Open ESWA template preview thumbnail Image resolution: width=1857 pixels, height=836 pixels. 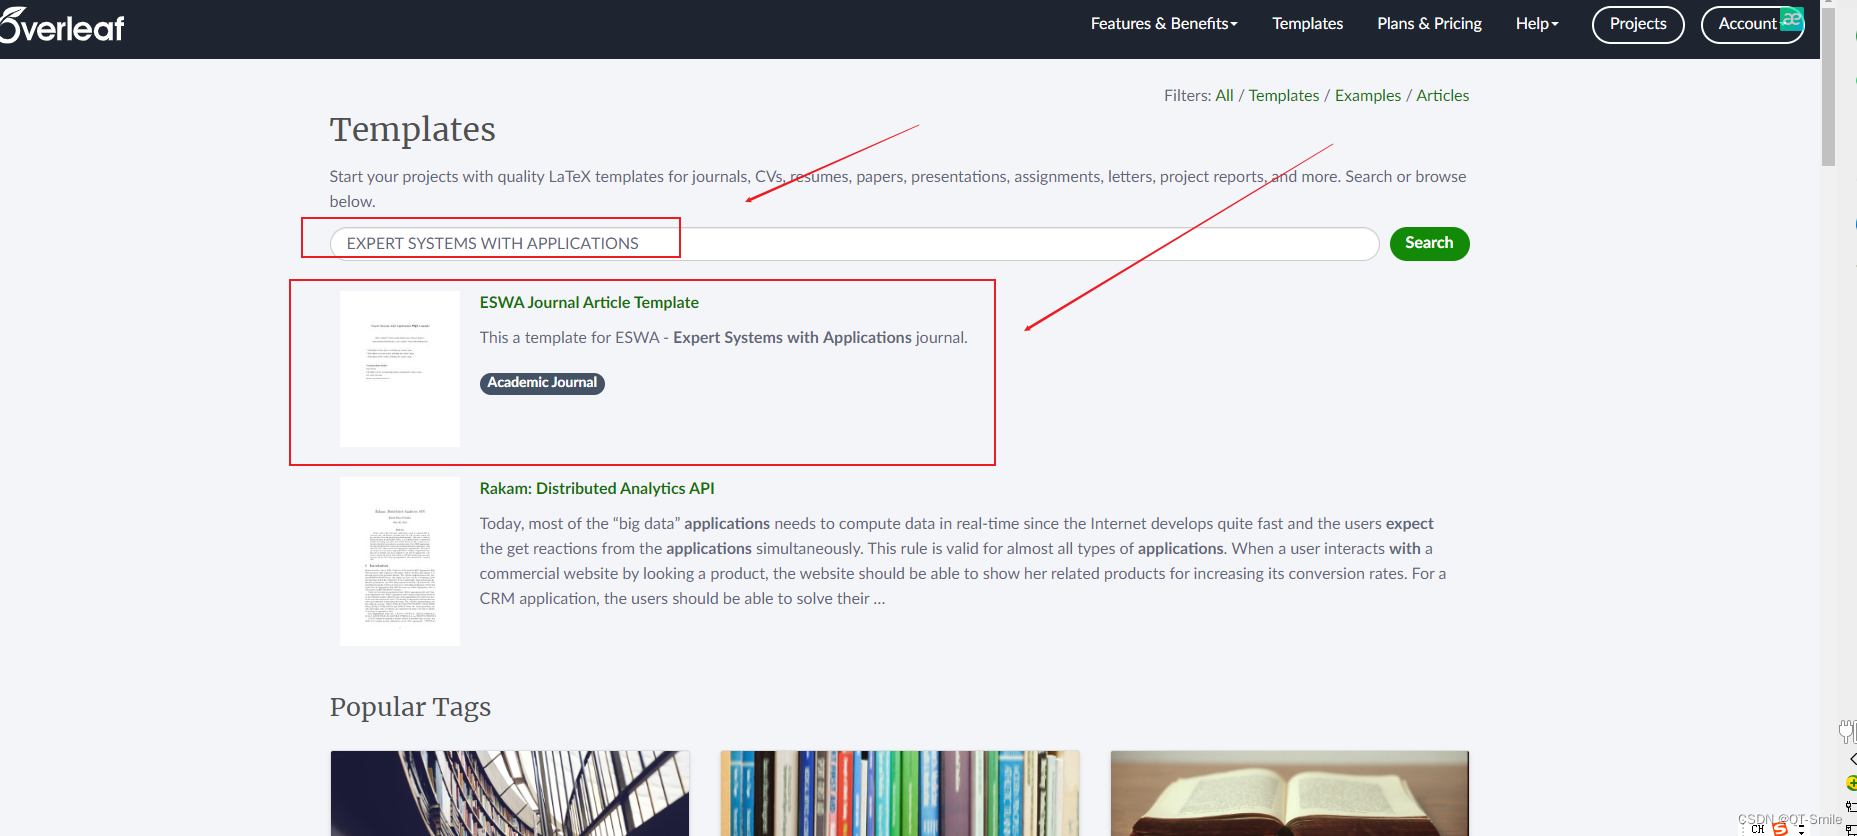[400, 369]
